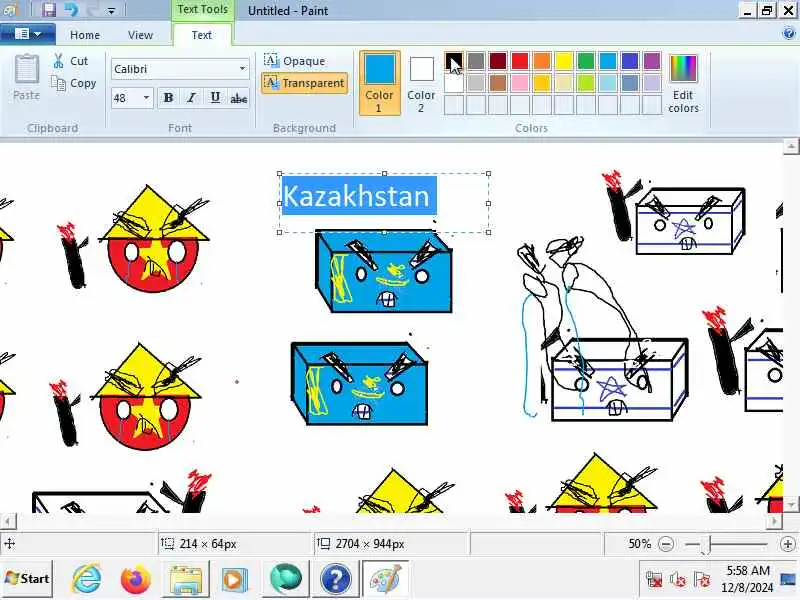Open the font size 48 dropdown
Viewport: 800px width, 600px height.
point(146,97)
